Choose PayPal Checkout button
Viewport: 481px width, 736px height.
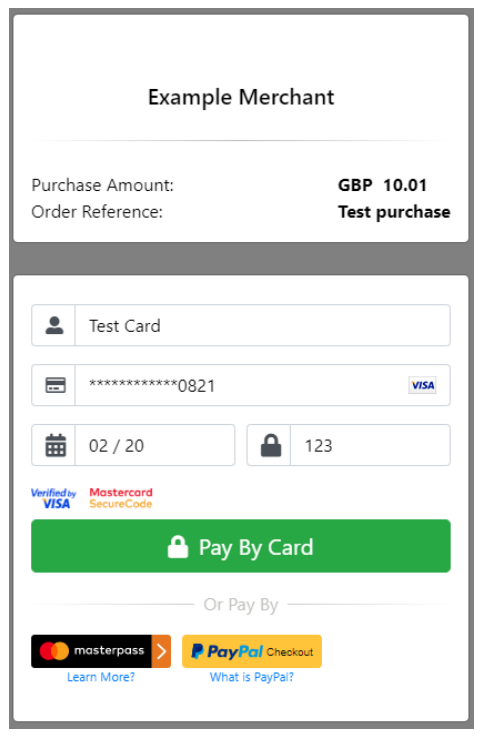pyautogui.click(x=252, y=652)
